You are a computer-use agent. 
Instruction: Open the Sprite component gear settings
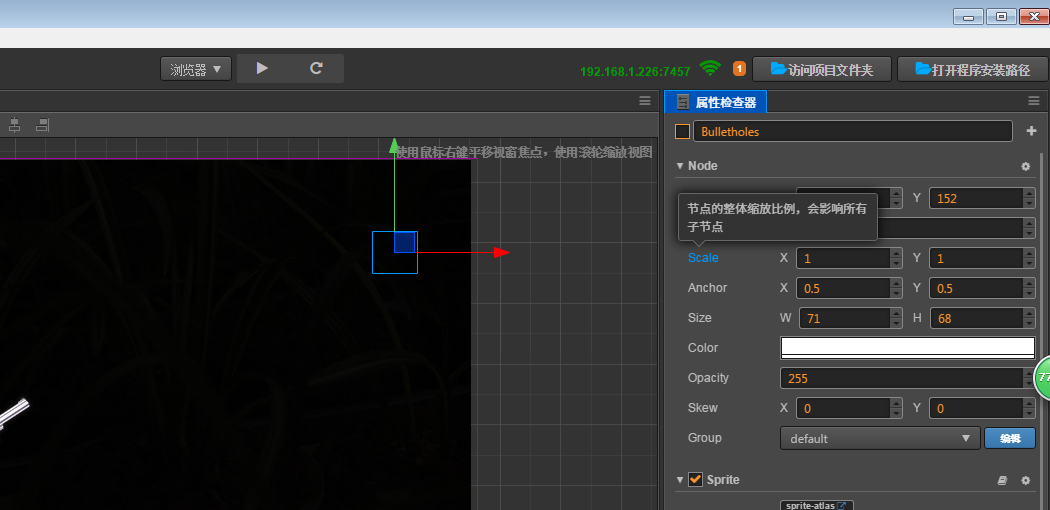coord(1025,481)
